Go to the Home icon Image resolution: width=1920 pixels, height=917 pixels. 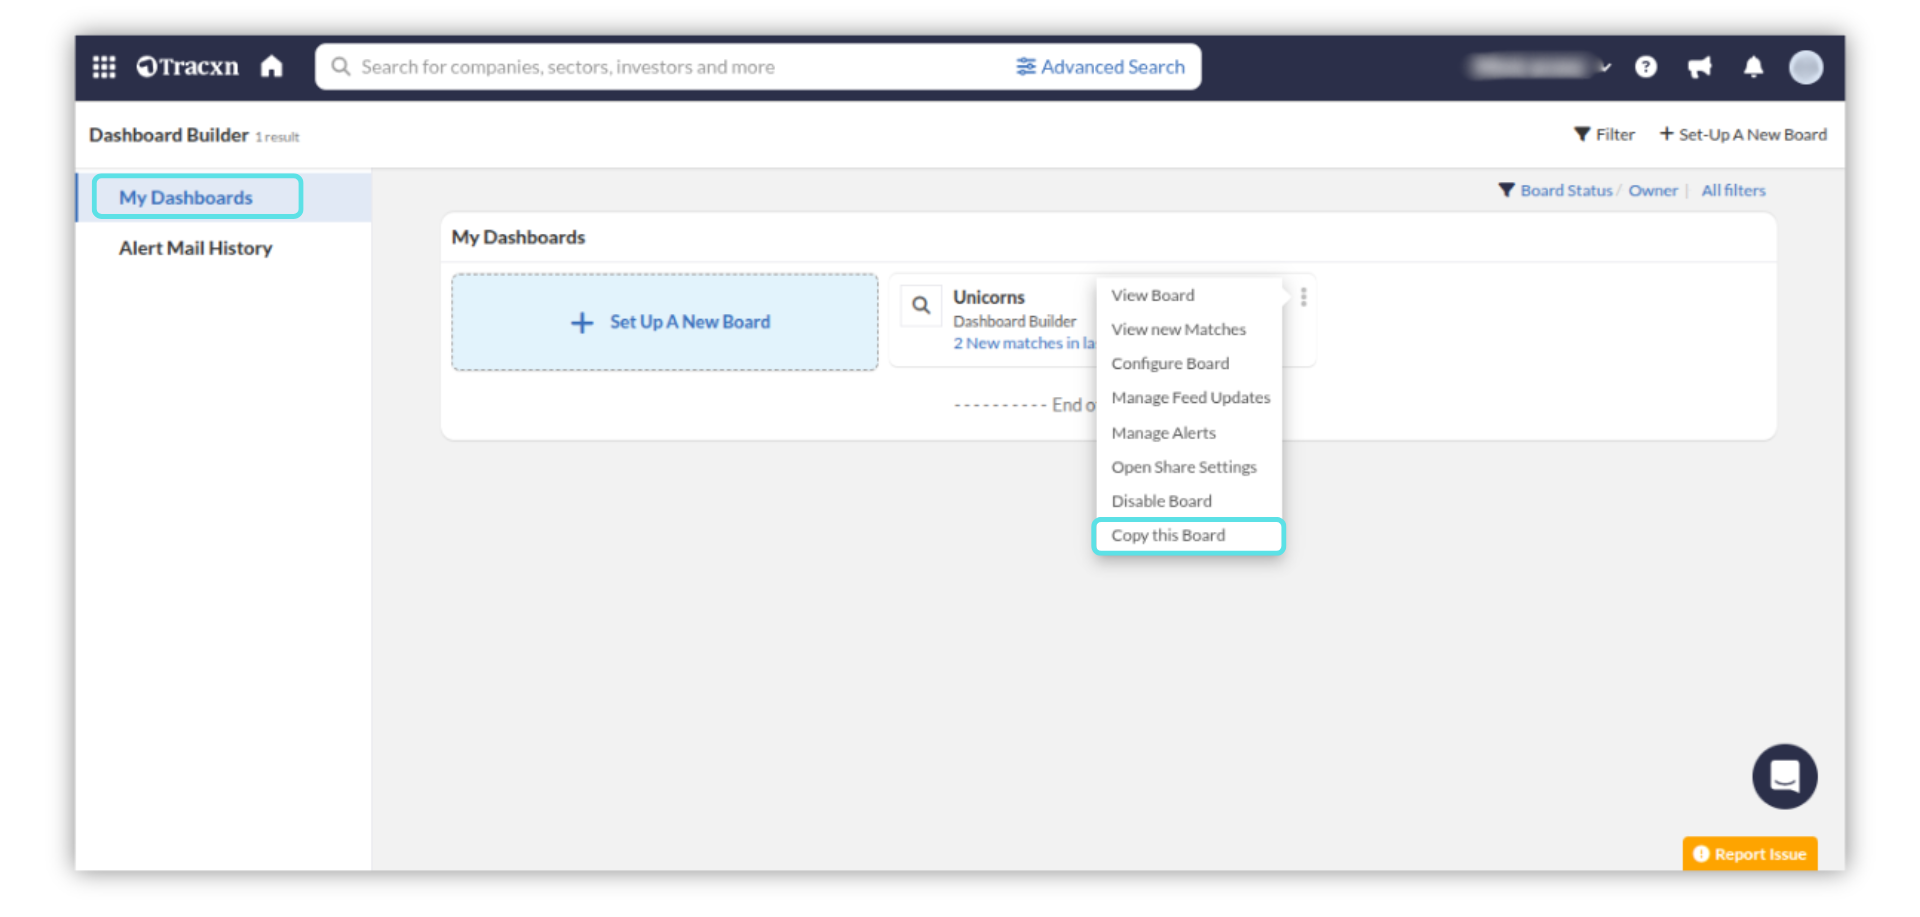pyautogui.click(x=271, y=67)
